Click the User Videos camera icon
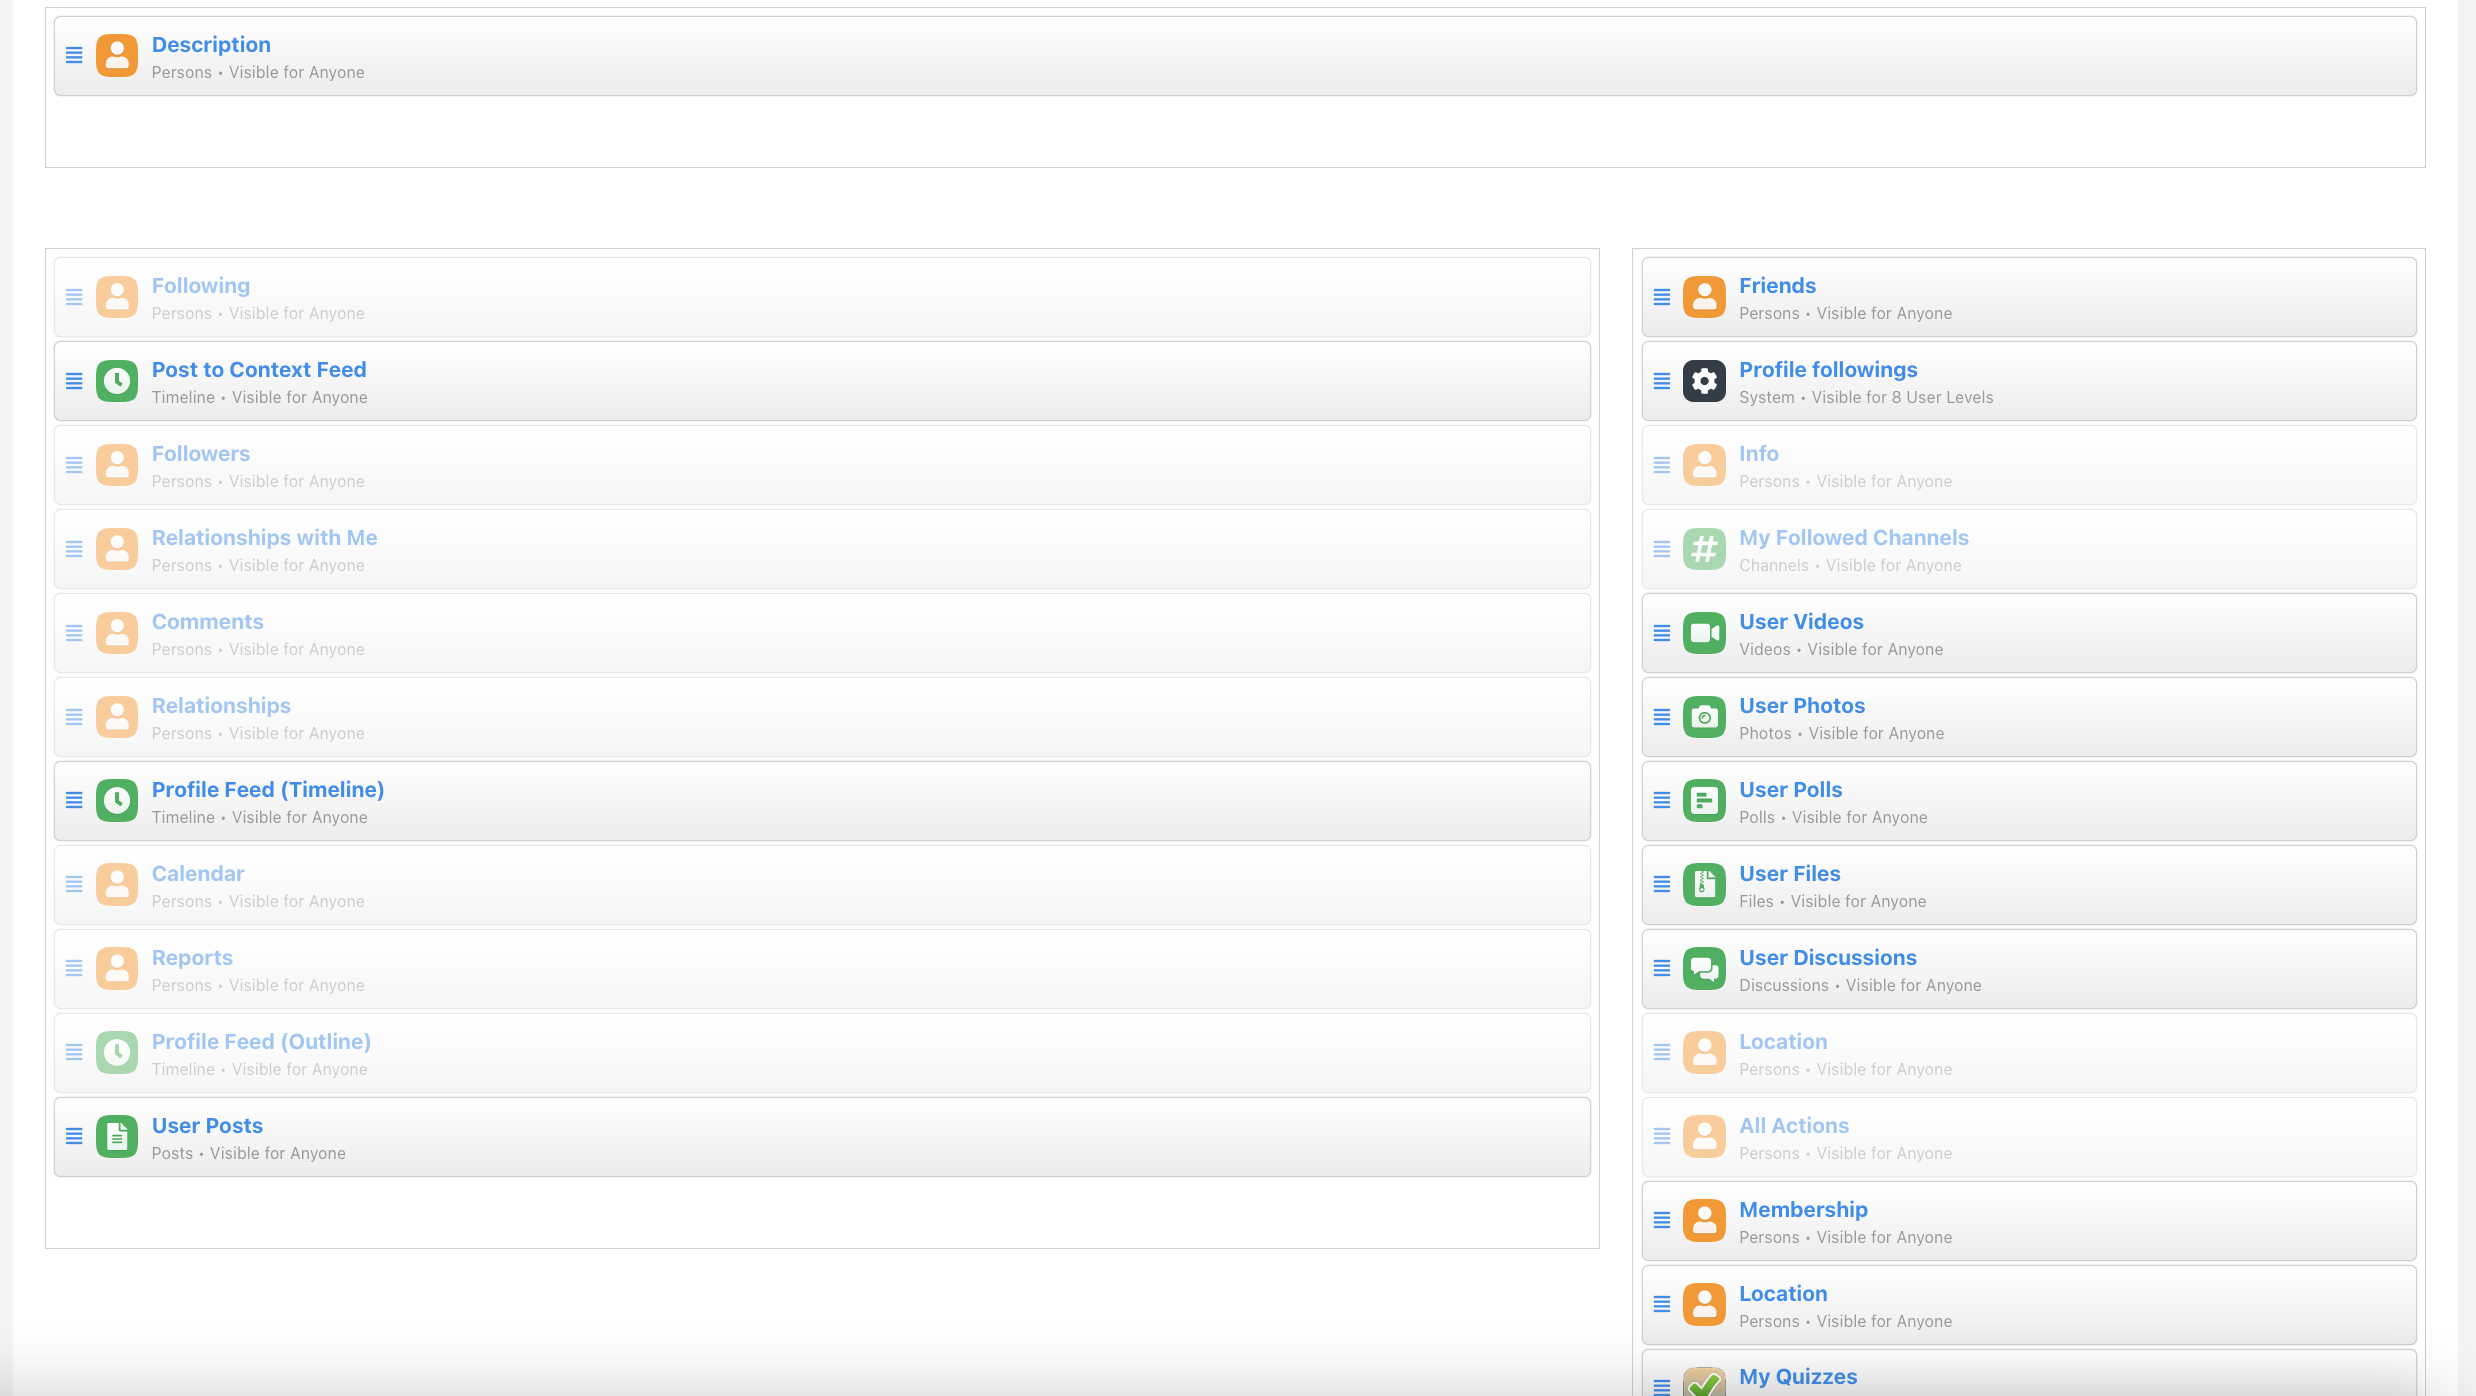Viewport: 2476px width, 1396px height. [1704, 633]
